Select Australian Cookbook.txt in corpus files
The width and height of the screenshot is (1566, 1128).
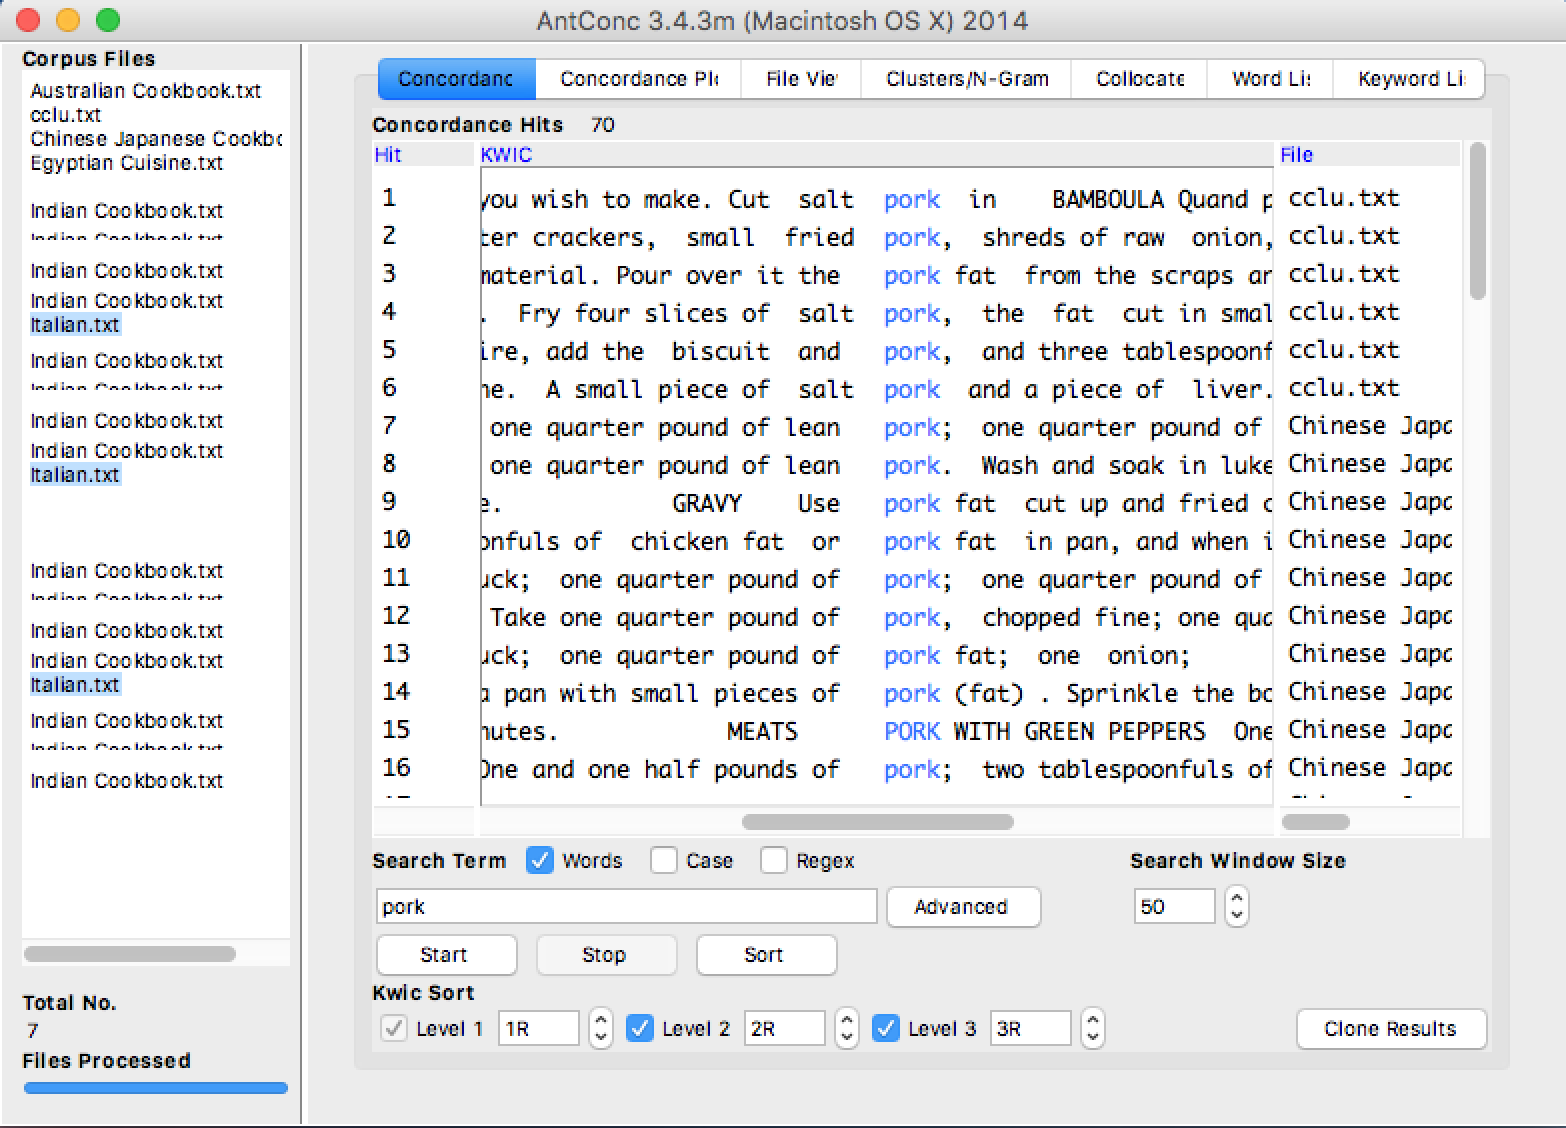tap(145, 91)
